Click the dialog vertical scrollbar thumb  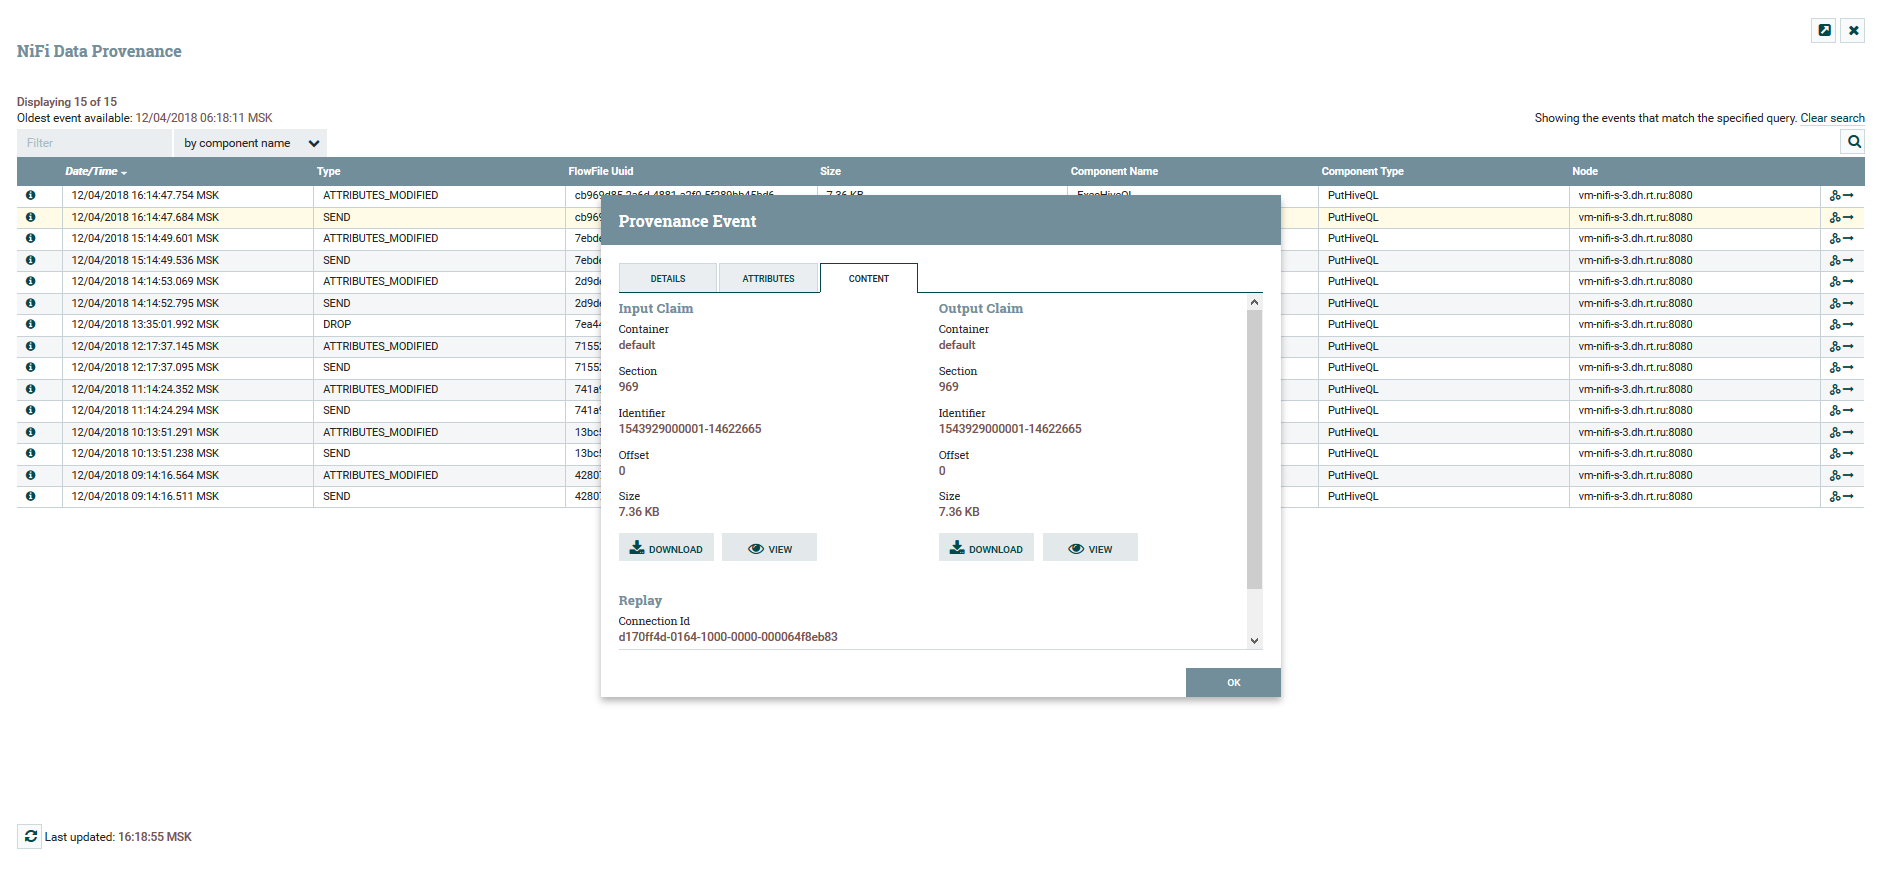1254,449
